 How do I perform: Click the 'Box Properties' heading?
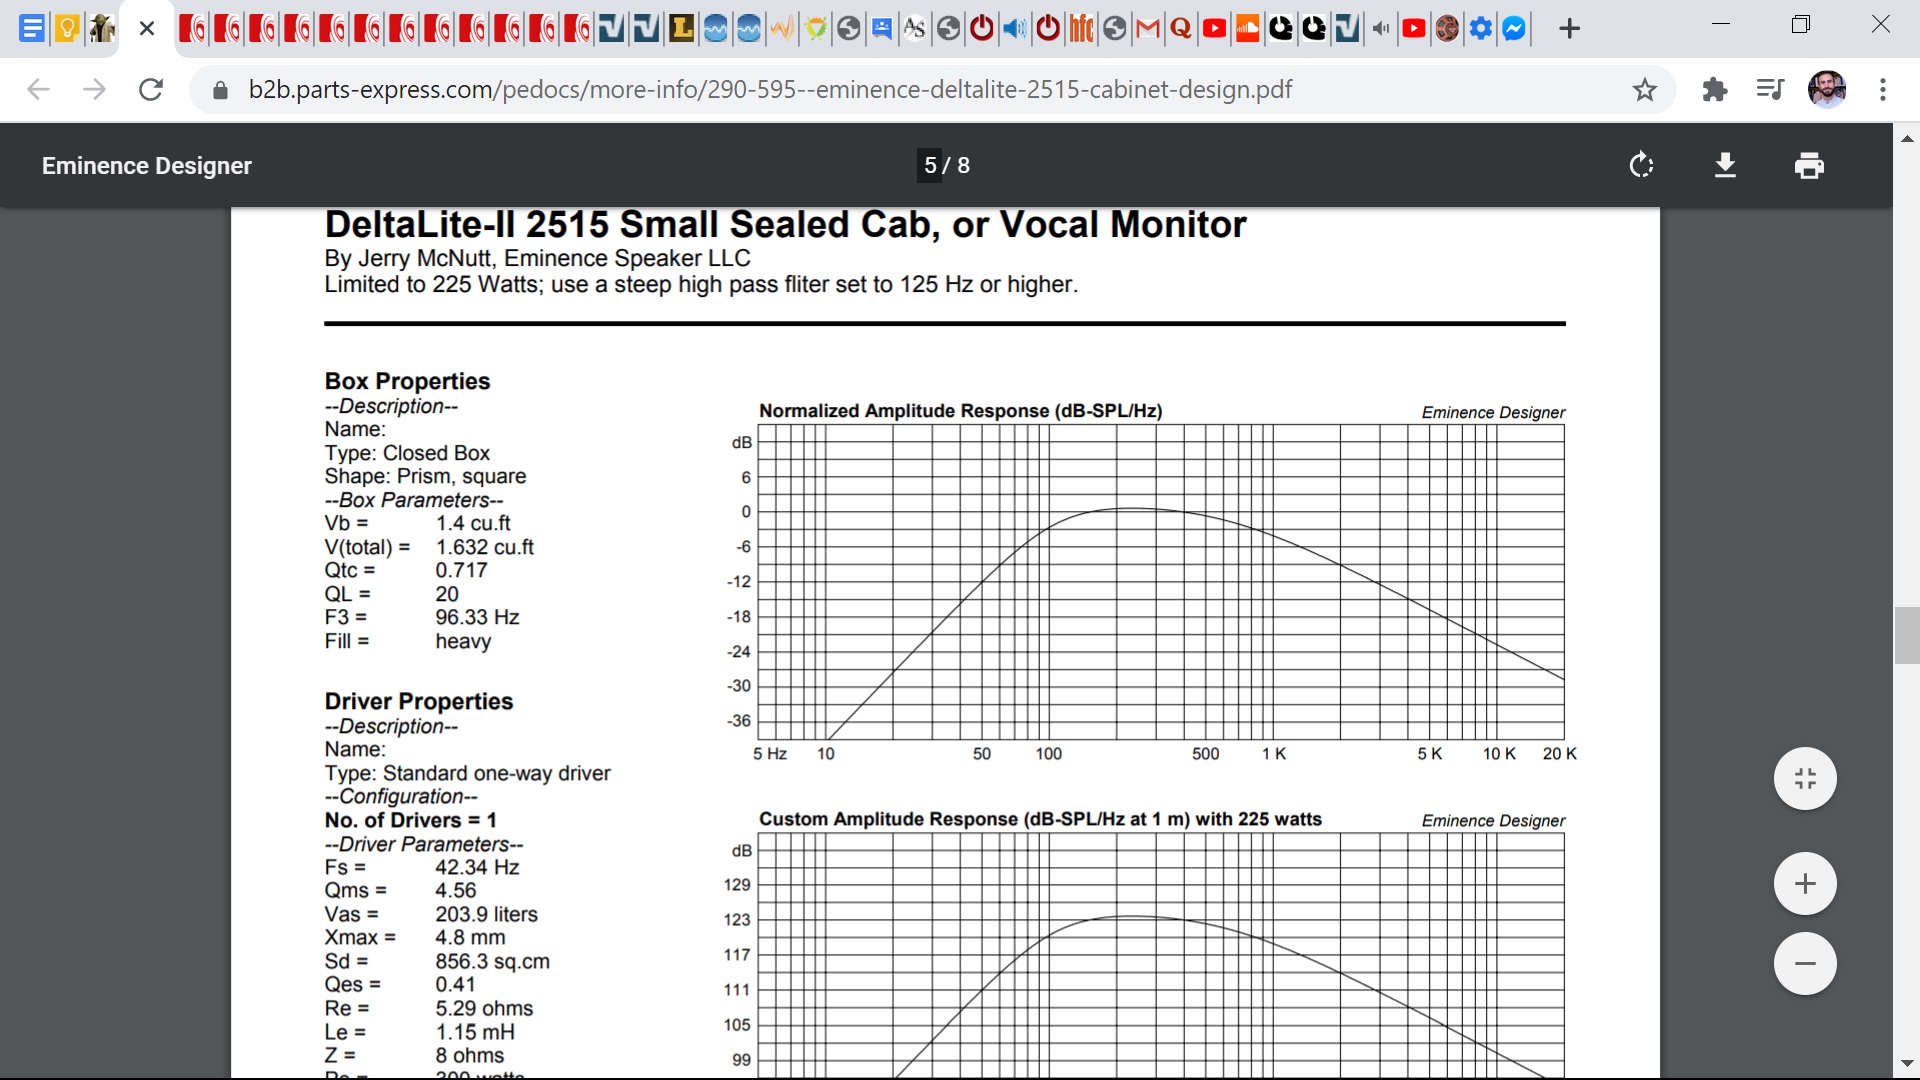(407, 381)
